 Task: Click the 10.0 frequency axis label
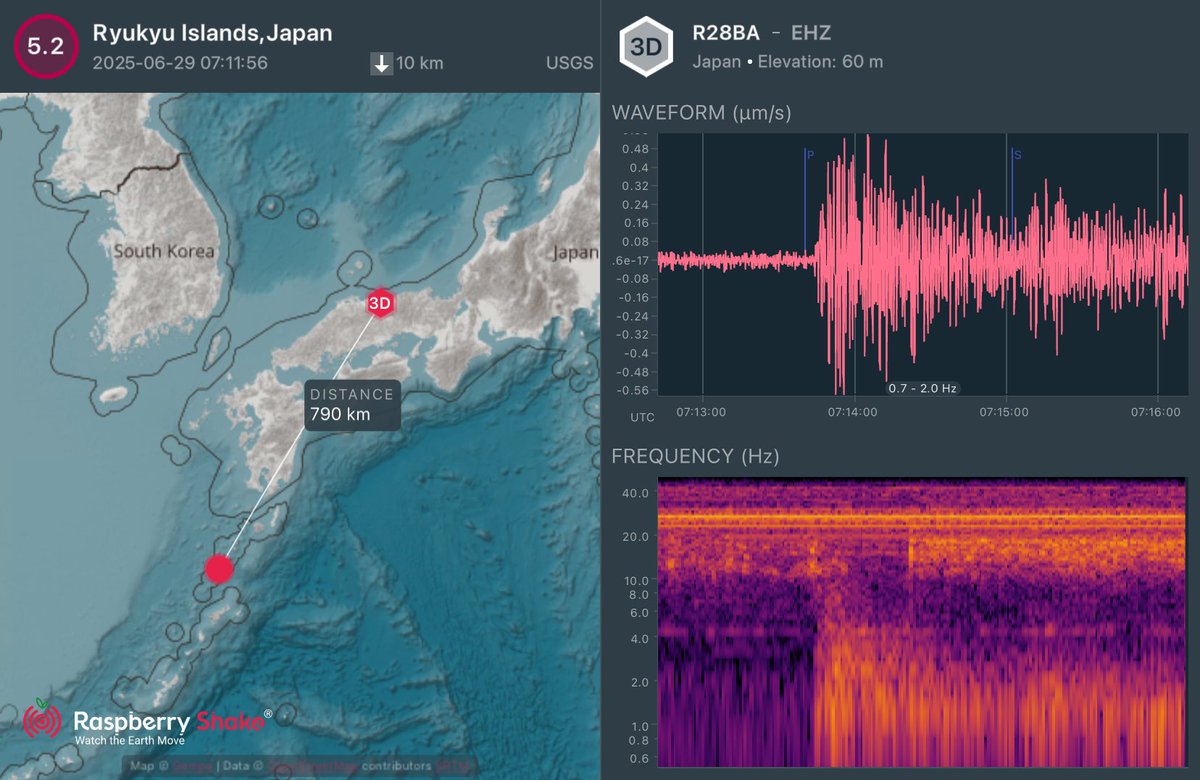(637, 581)
